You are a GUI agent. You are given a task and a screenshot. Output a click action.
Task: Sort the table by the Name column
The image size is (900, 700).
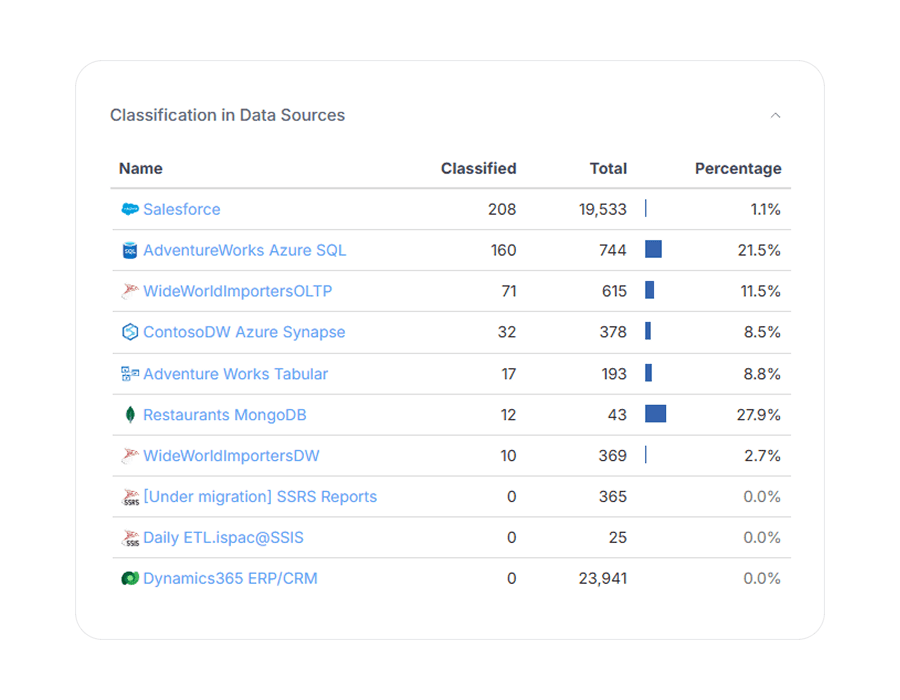[x=140, y=168]
